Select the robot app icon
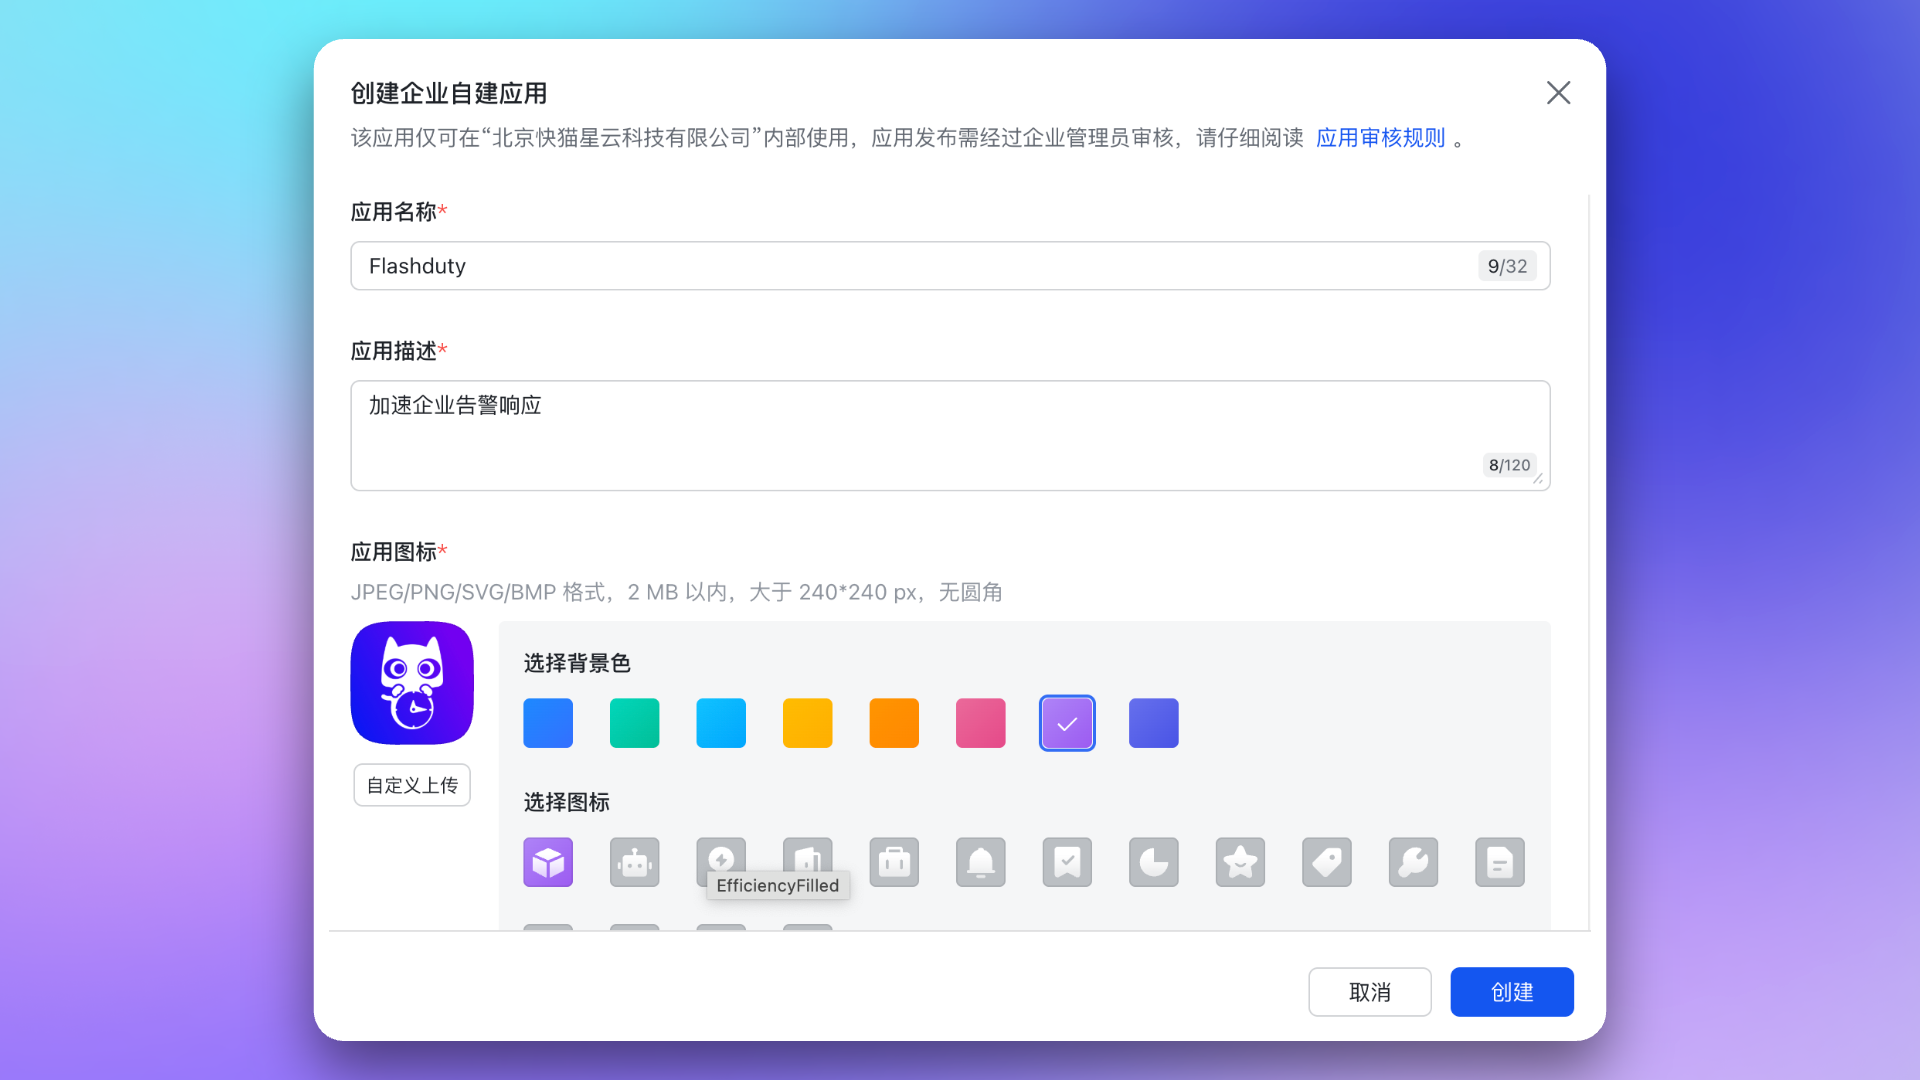The image size is (1920, 1080). tap(634, 862)
